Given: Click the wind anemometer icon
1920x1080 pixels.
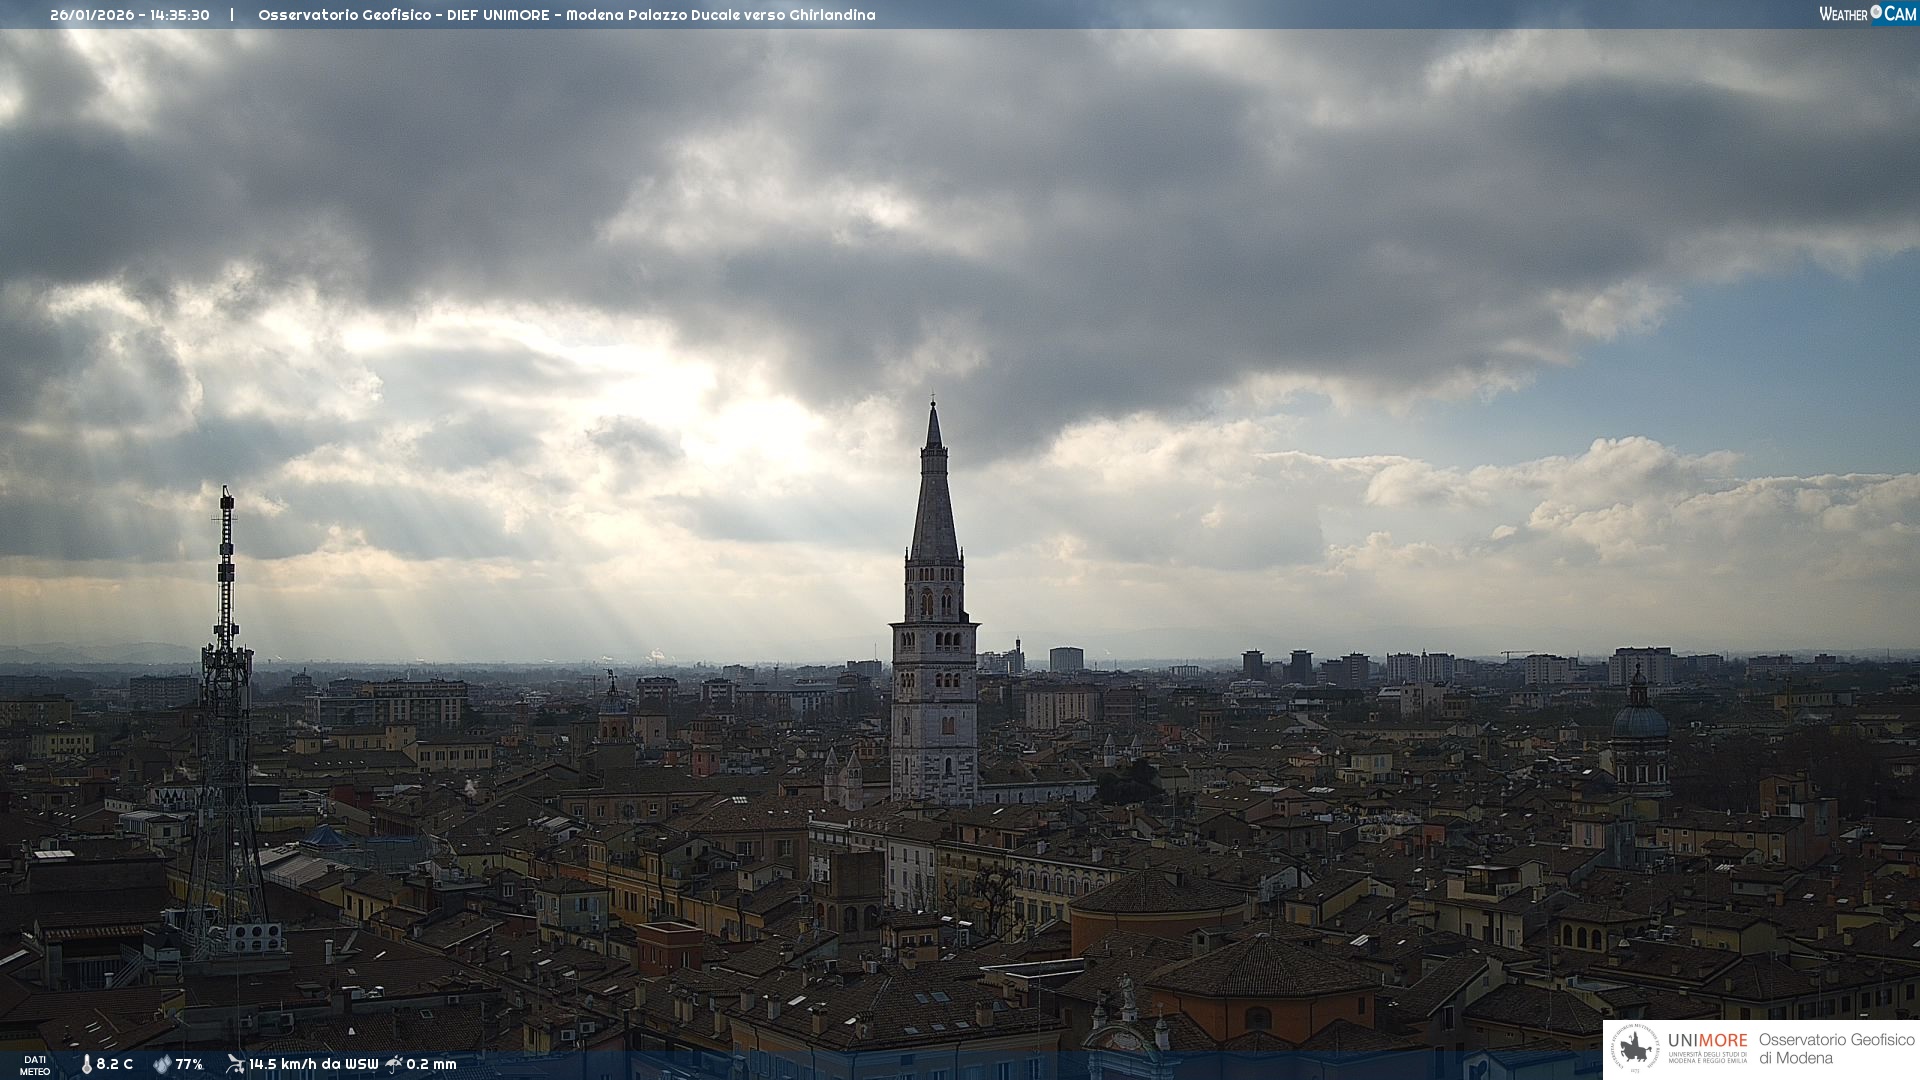Looking at the screenshot, I should (x=235, y=1063).
